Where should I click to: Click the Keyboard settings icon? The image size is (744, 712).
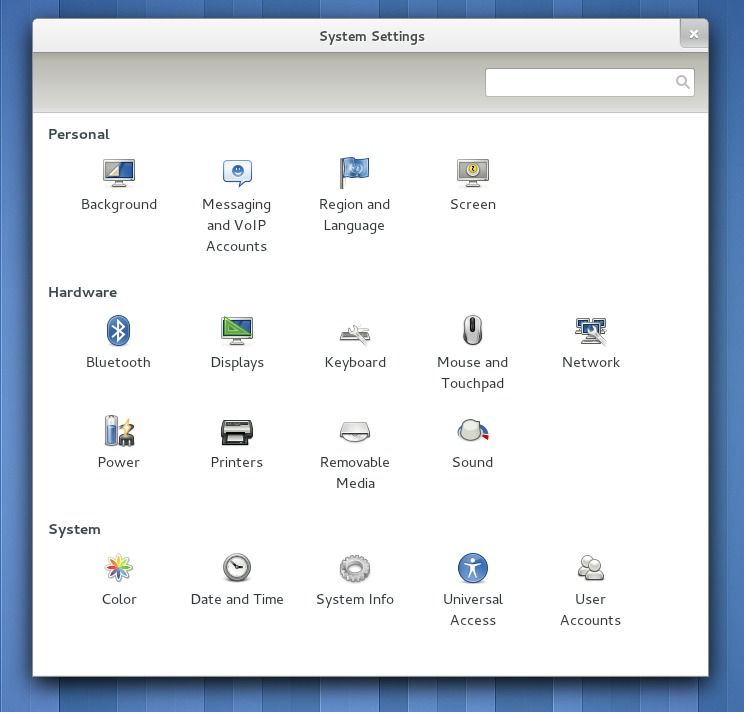(x=354, y=332)
